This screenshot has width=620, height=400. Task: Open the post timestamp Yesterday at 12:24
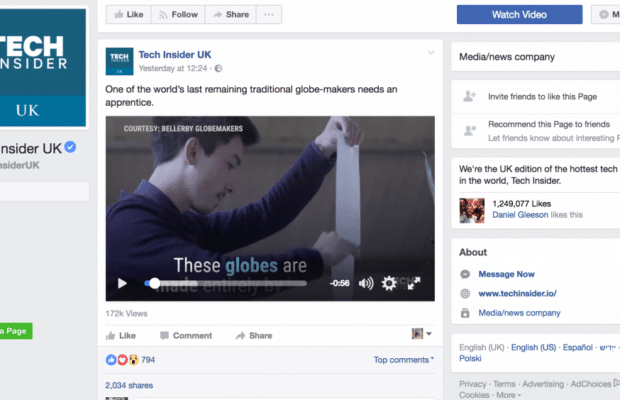[173, 68]
